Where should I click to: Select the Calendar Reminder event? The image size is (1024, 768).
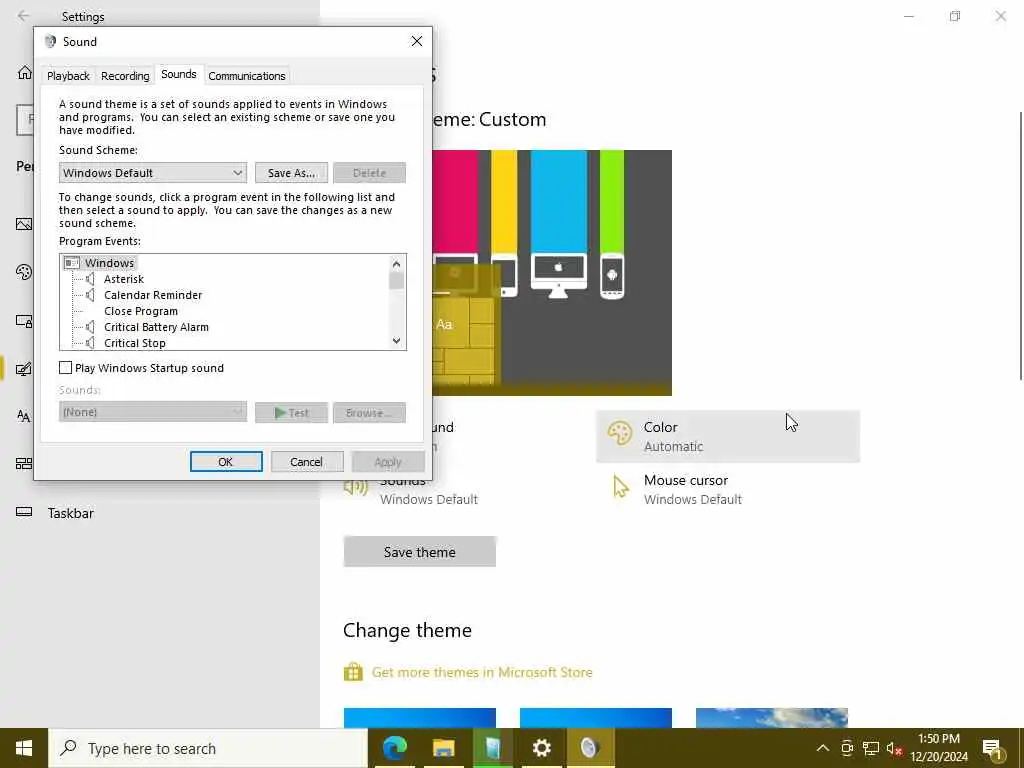[x=153, y=295]
